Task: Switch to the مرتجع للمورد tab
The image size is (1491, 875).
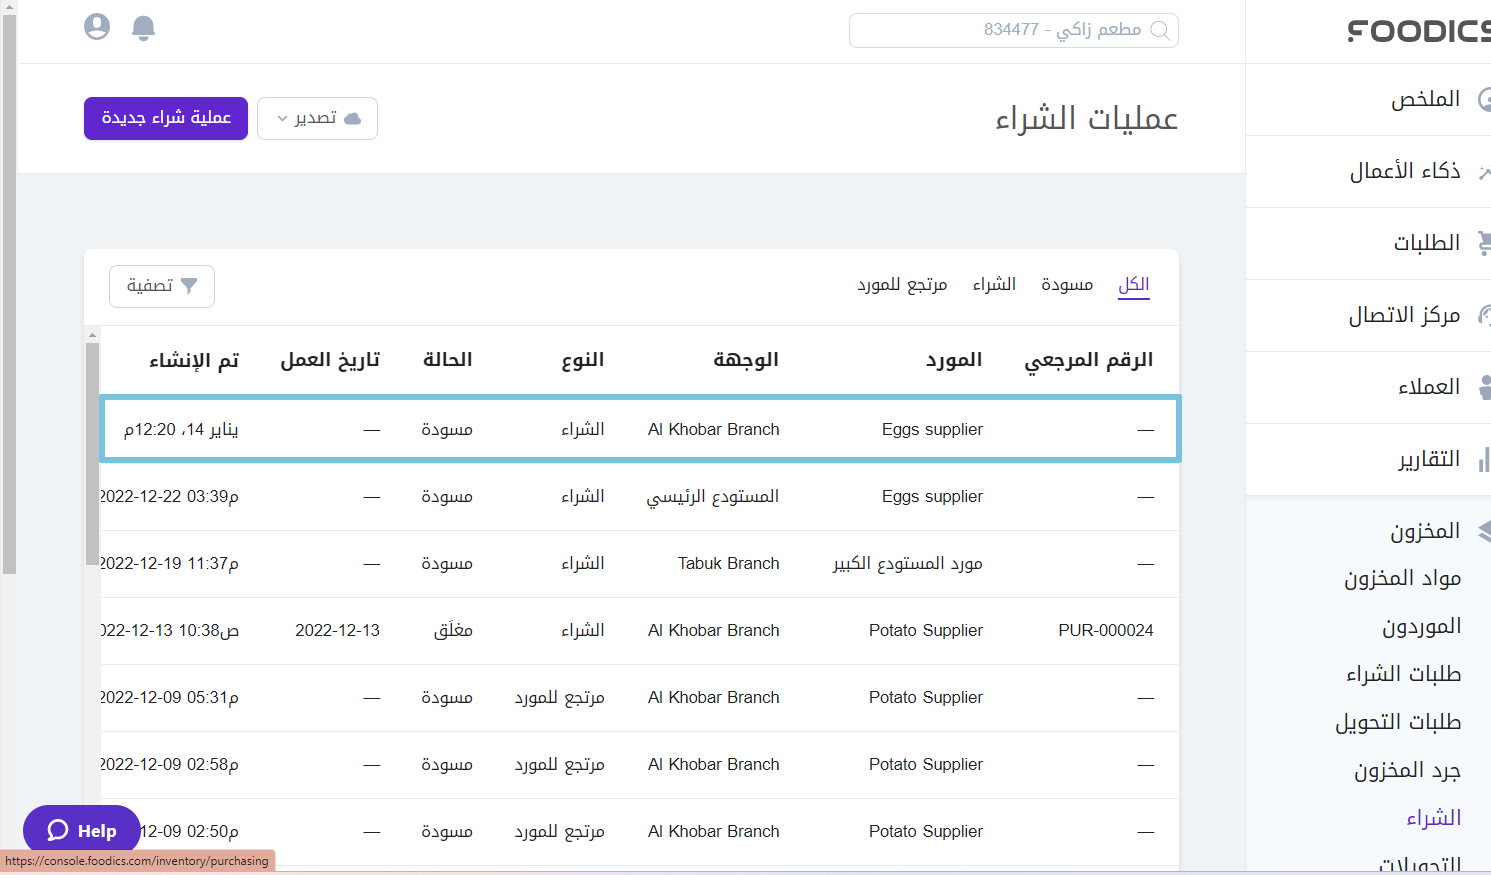Action: coord(901,285)
